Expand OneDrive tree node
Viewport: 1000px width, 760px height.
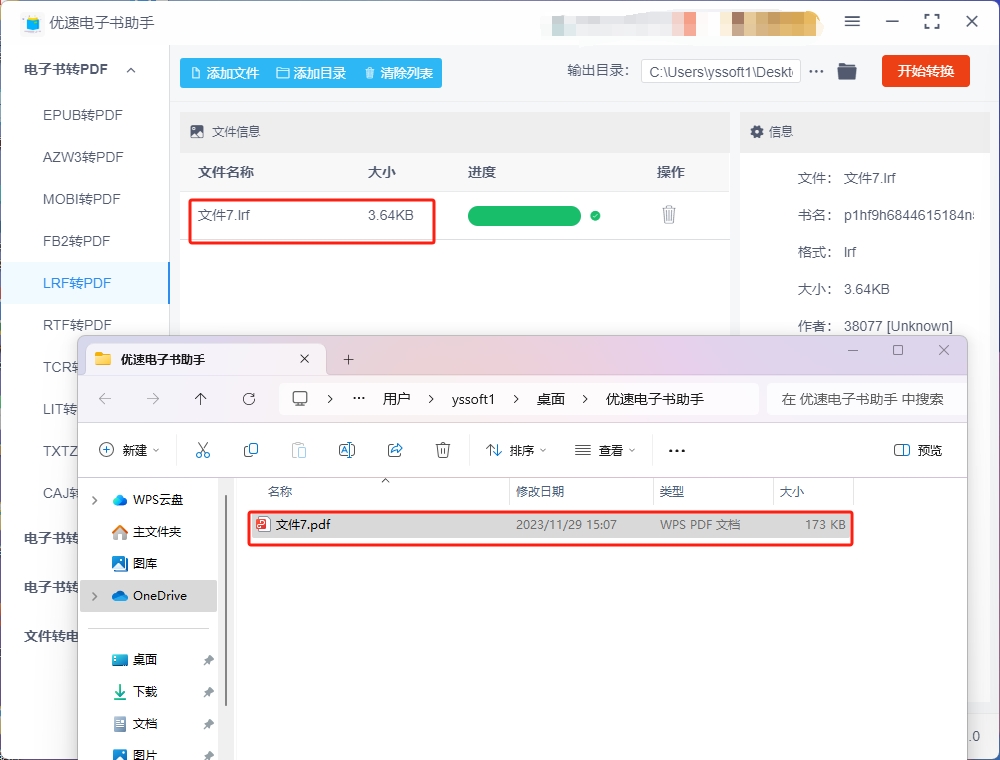(94, 596)
